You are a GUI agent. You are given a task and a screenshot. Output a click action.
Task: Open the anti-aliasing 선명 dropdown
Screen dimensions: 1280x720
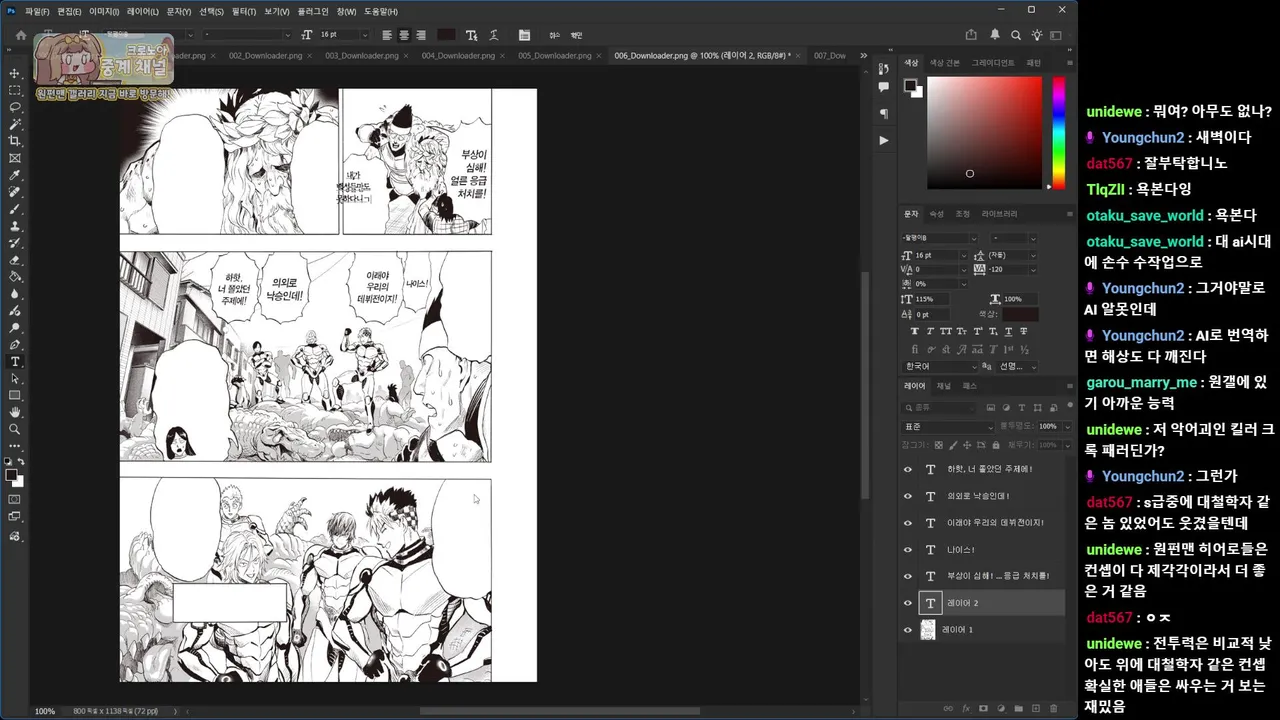(1018, 366)
